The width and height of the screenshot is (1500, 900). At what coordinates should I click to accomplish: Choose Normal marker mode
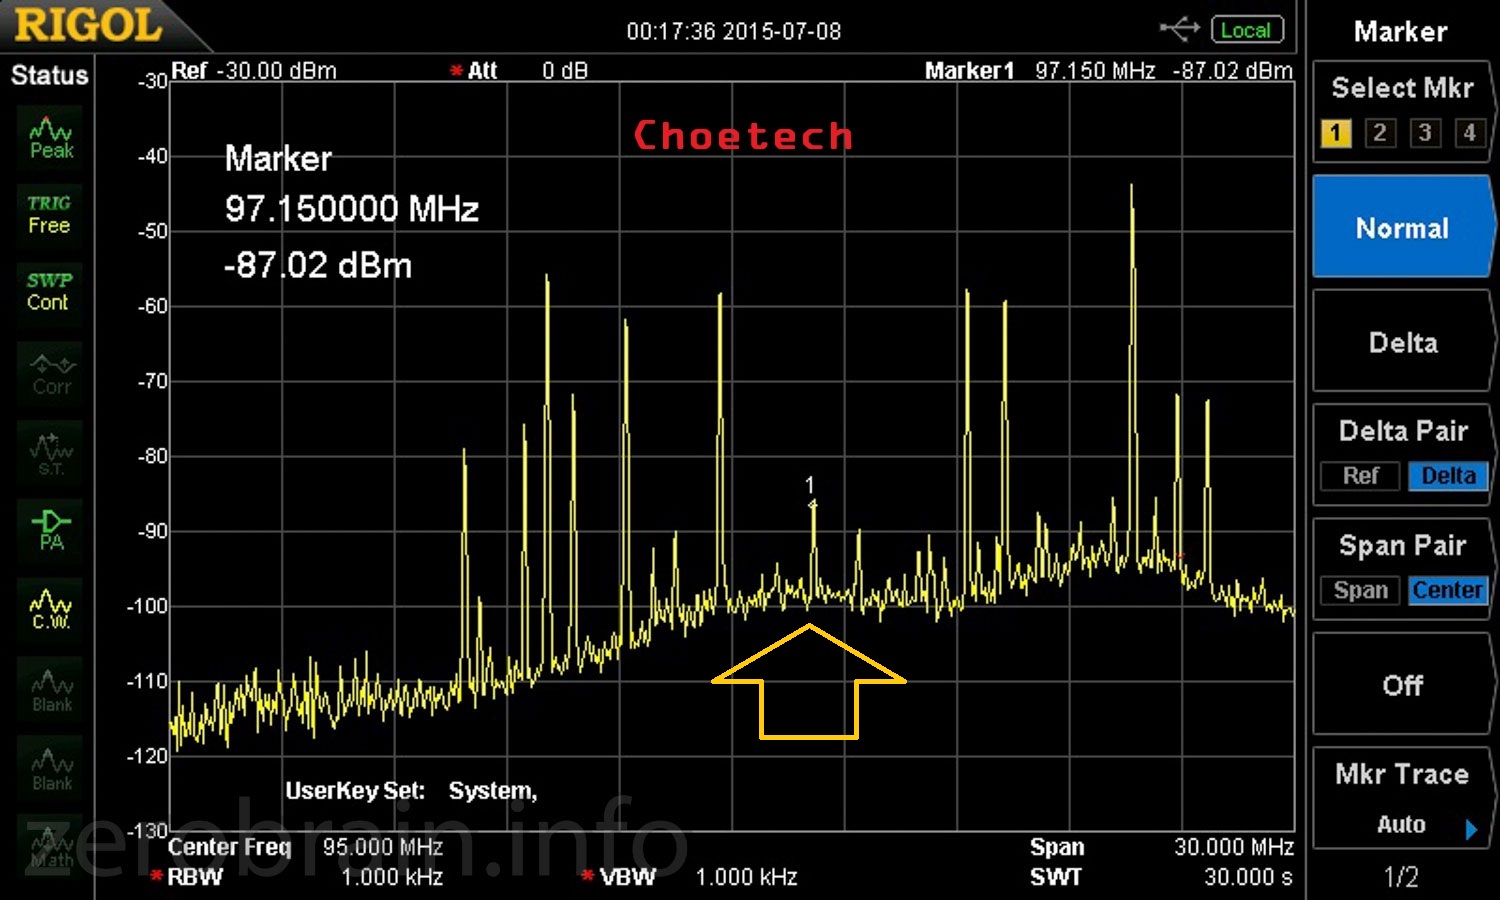point(1402,228)
